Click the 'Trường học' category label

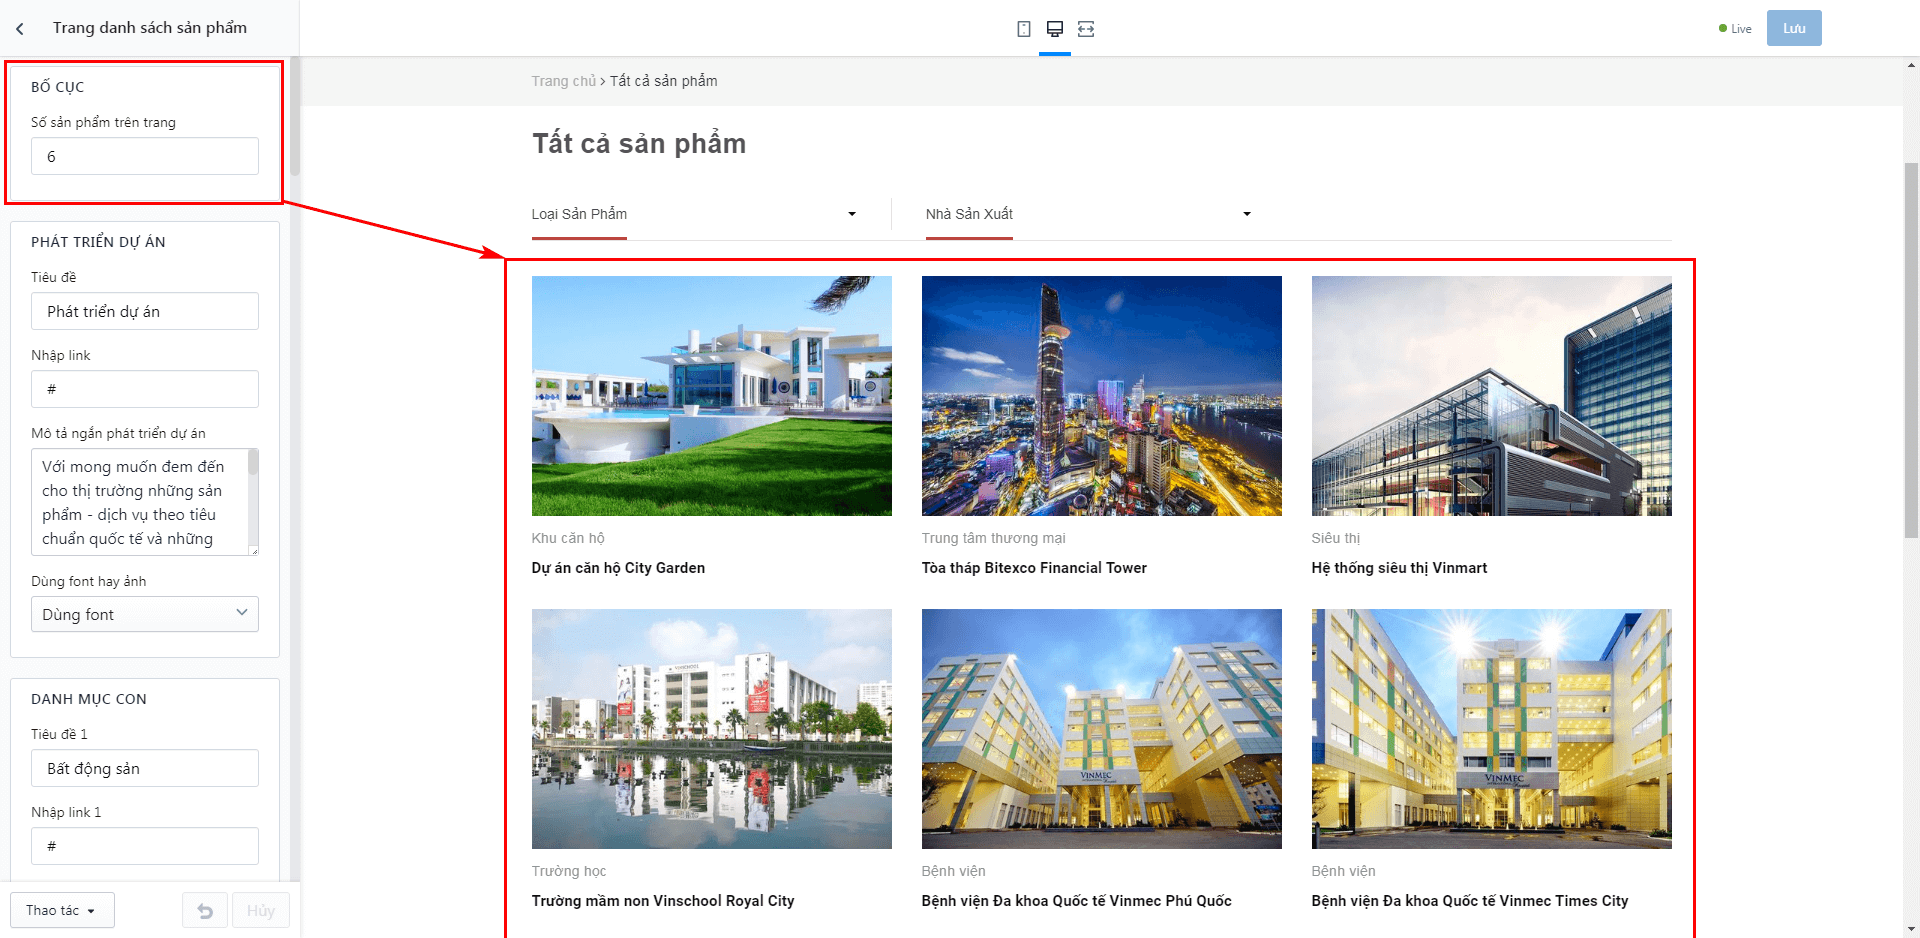coord(569,871)
